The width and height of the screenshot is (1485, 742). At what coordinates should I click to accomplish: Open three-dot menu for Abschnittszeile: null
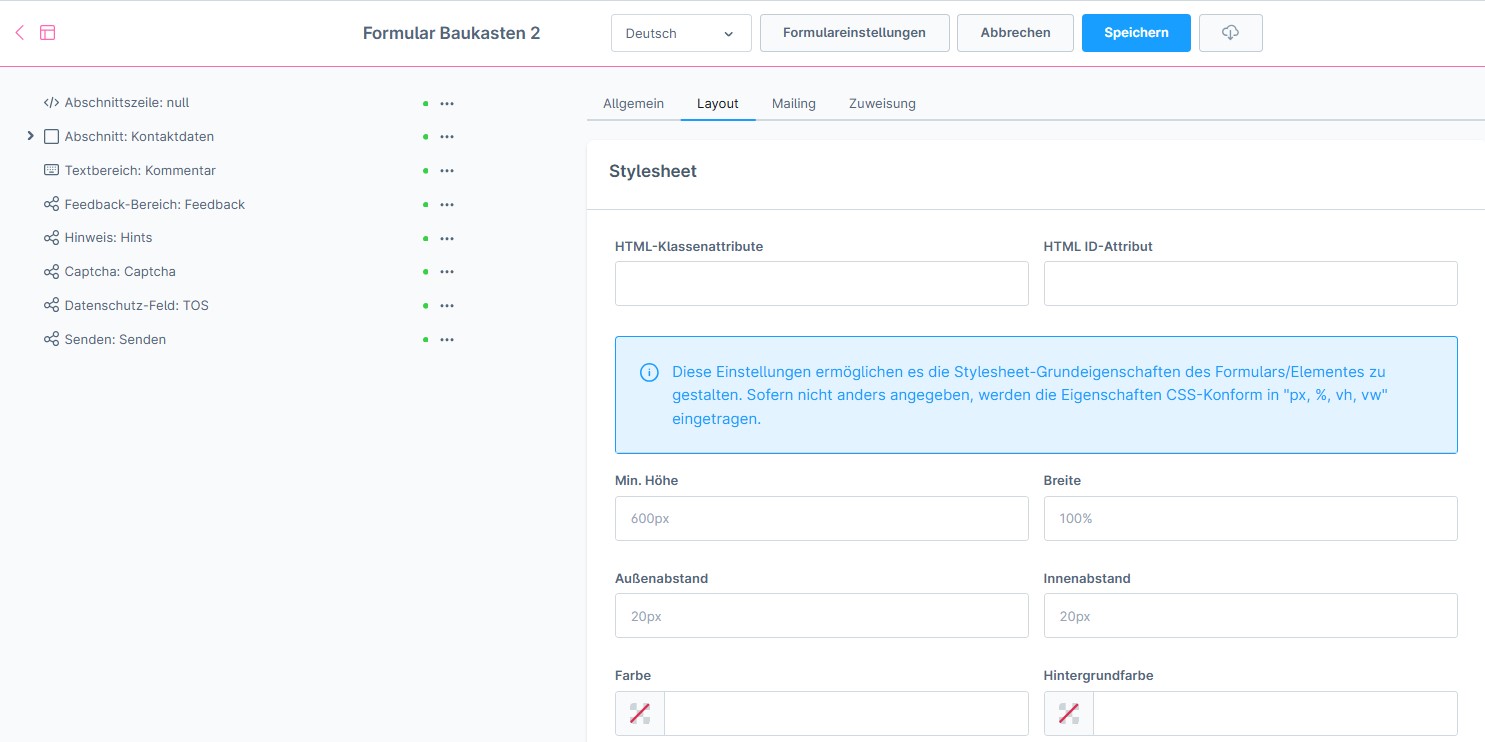[x=447, y=103]
